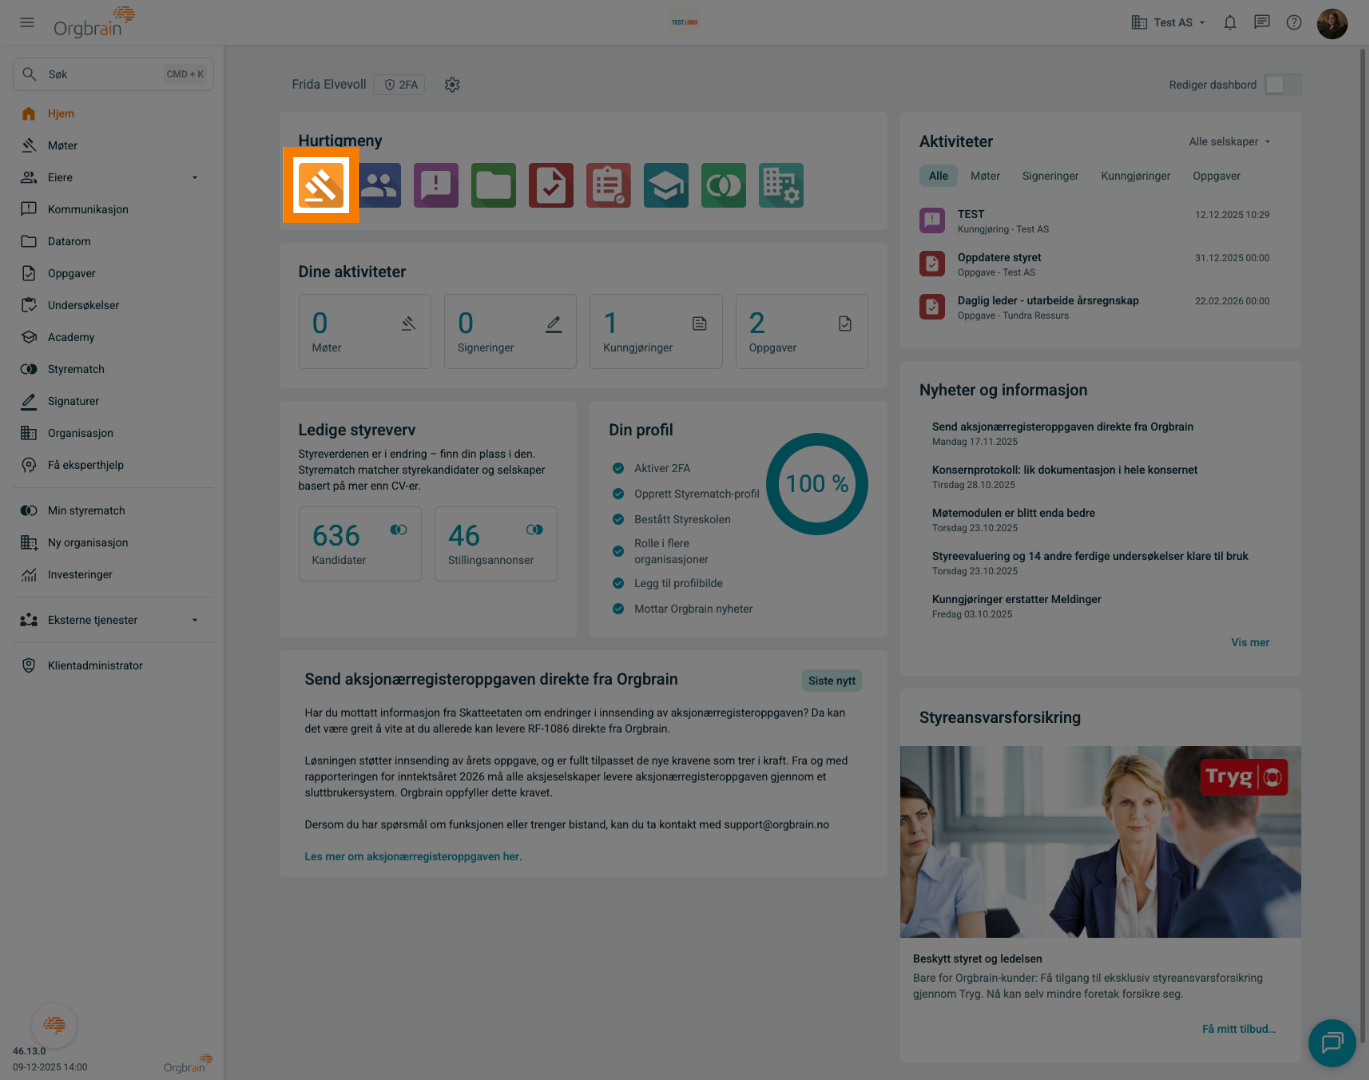Click the Søk search field
This screenshot has width=1369, height=1080.
coord(113,74)
